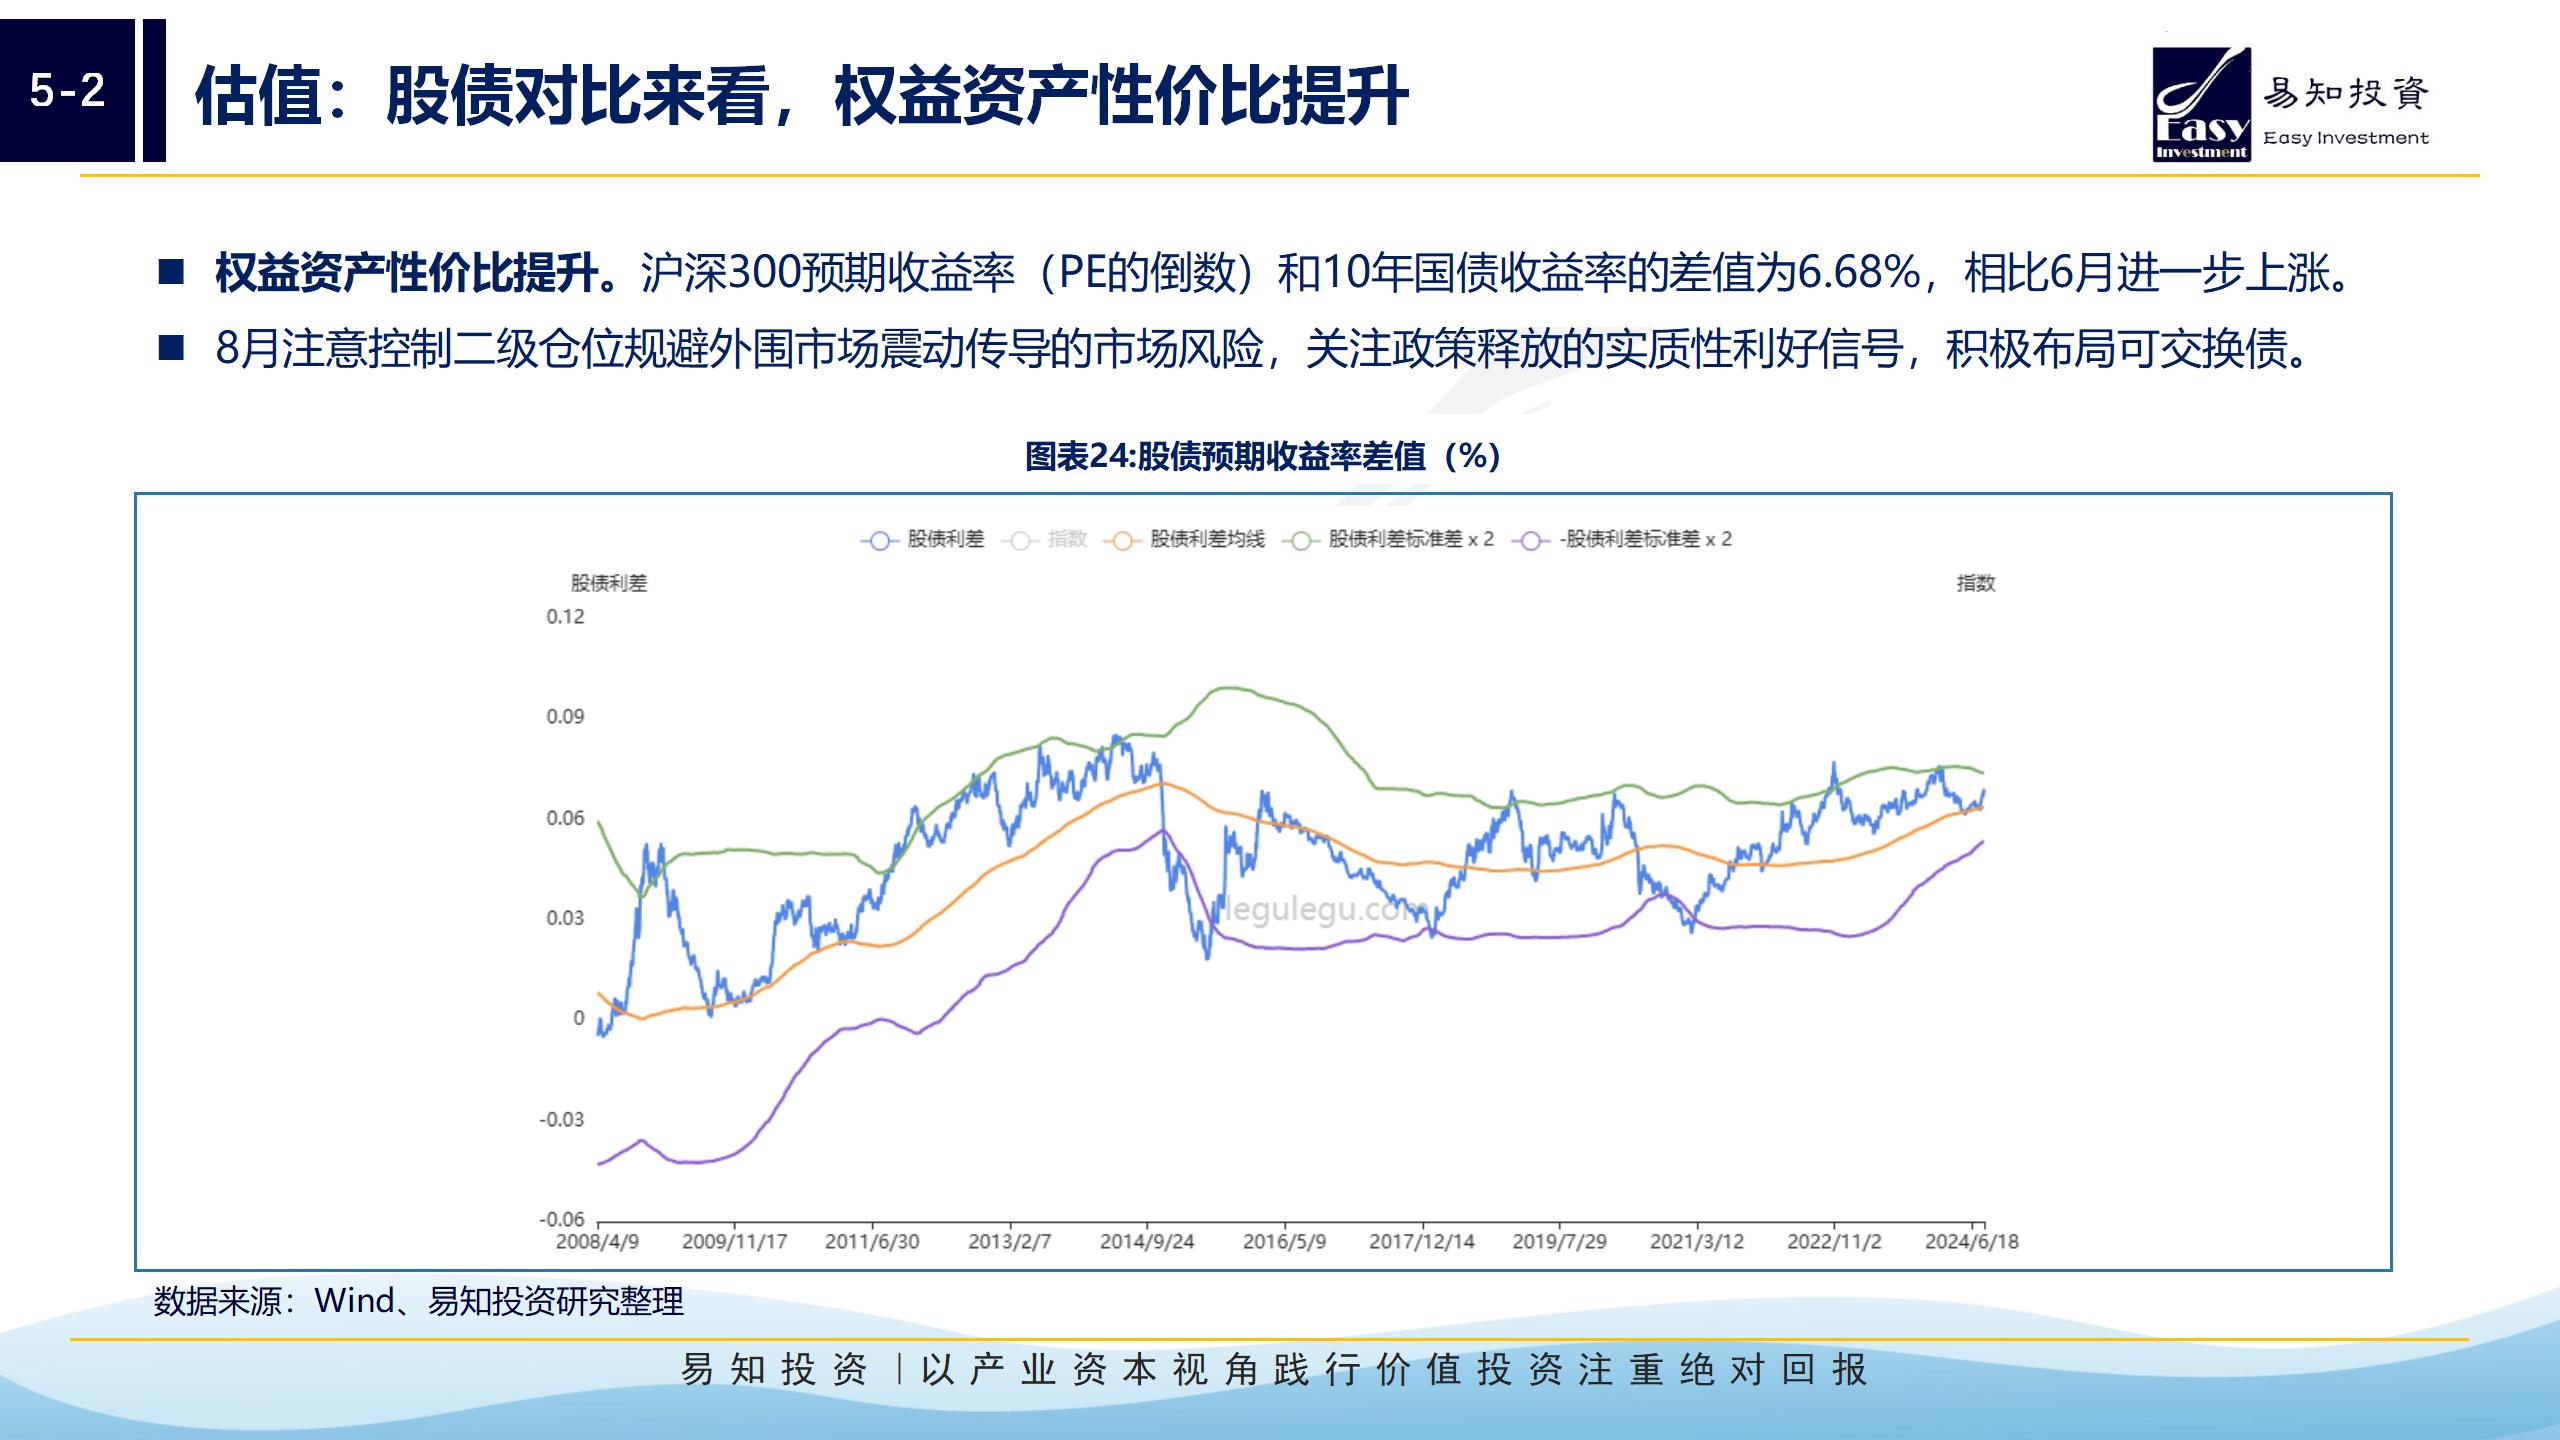Screen dimensions: 2560x1440
Task: Click the bullet starting with 8月注意控制二级仓位
Action: (1264, 349)
